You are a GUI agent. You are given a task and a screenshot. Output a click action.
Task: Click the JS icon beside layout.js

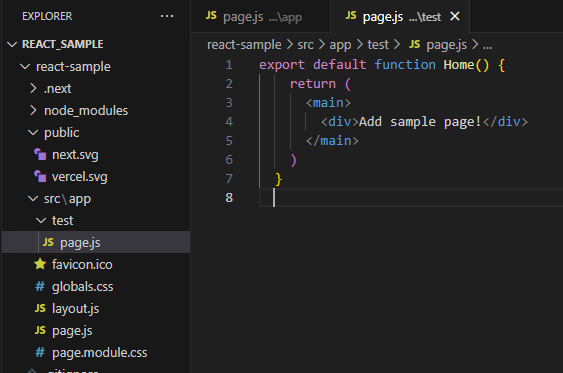click(40, 308)
